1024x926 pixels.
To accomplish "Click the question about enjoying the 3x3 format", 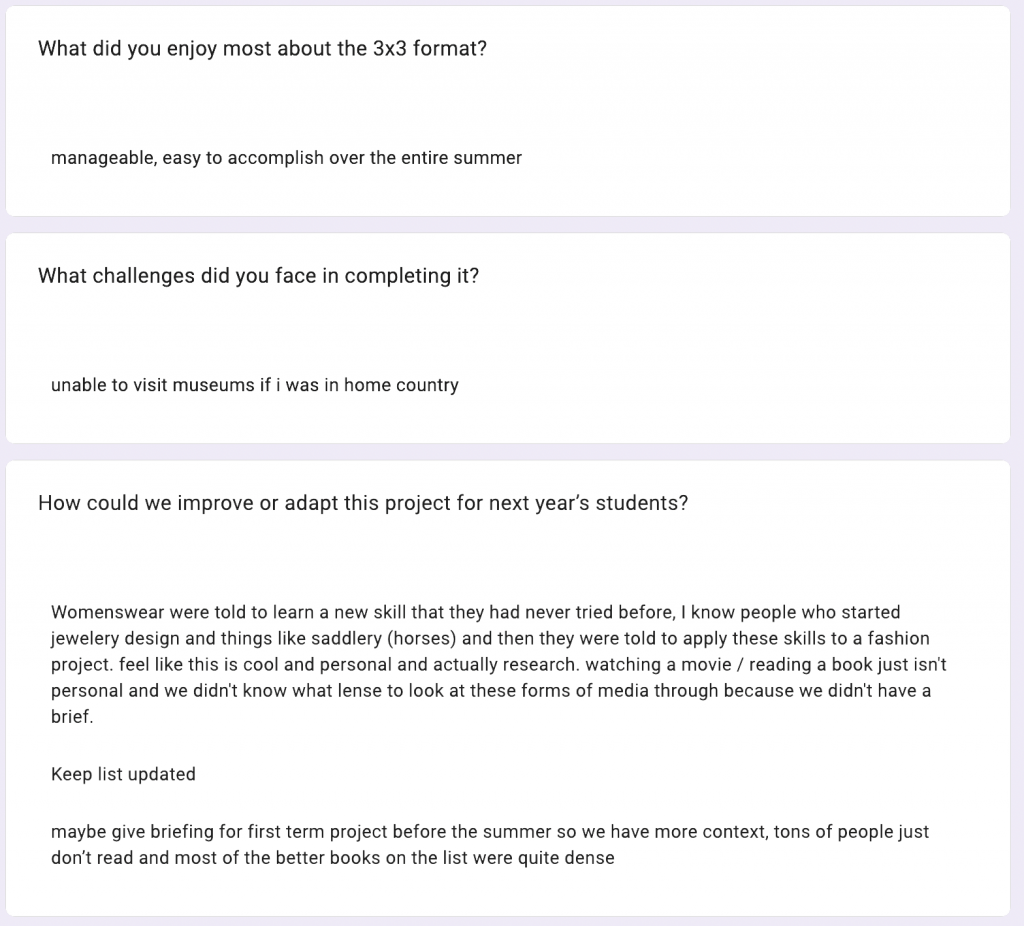I will [262, 48].
